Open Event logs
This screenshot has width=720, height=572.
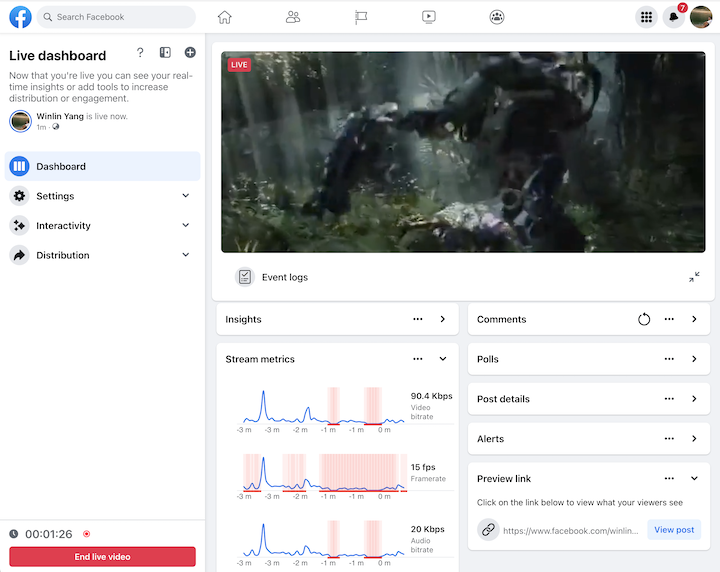[285, 277]
